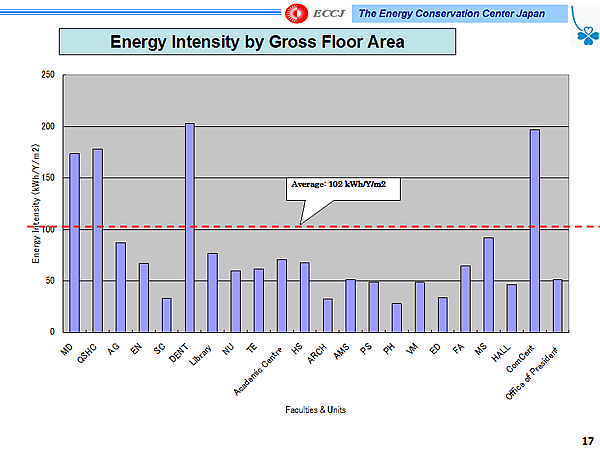This screenshot has height=450, width=600.
Task: Click the QSHC axis label
Action: (x=87, y=354)
